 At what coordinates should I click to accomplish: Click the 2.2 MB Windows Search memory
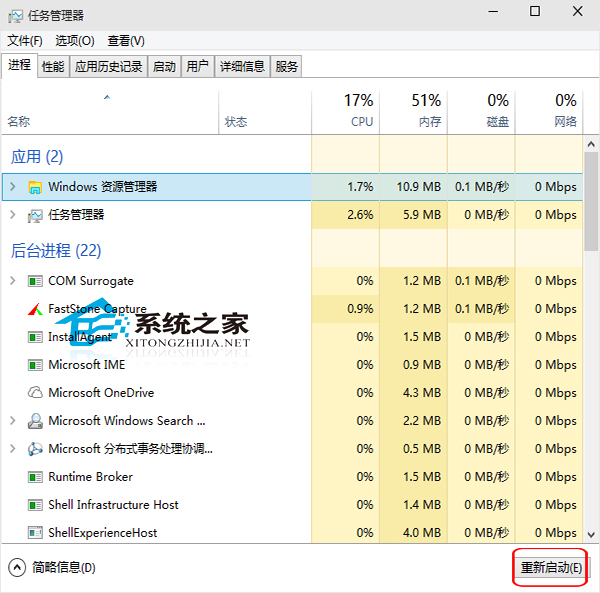pos(422,421)
